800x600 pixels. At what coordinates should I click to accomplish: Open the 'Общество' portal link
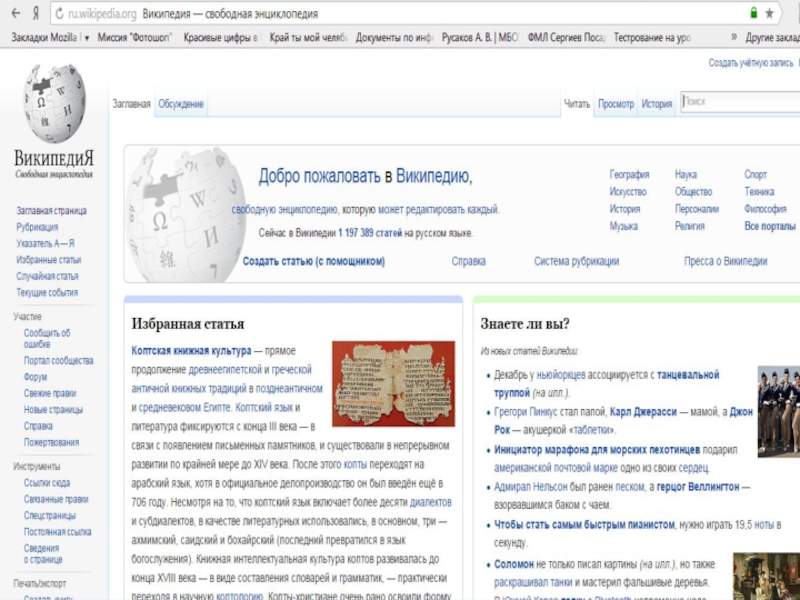[693, 192]
